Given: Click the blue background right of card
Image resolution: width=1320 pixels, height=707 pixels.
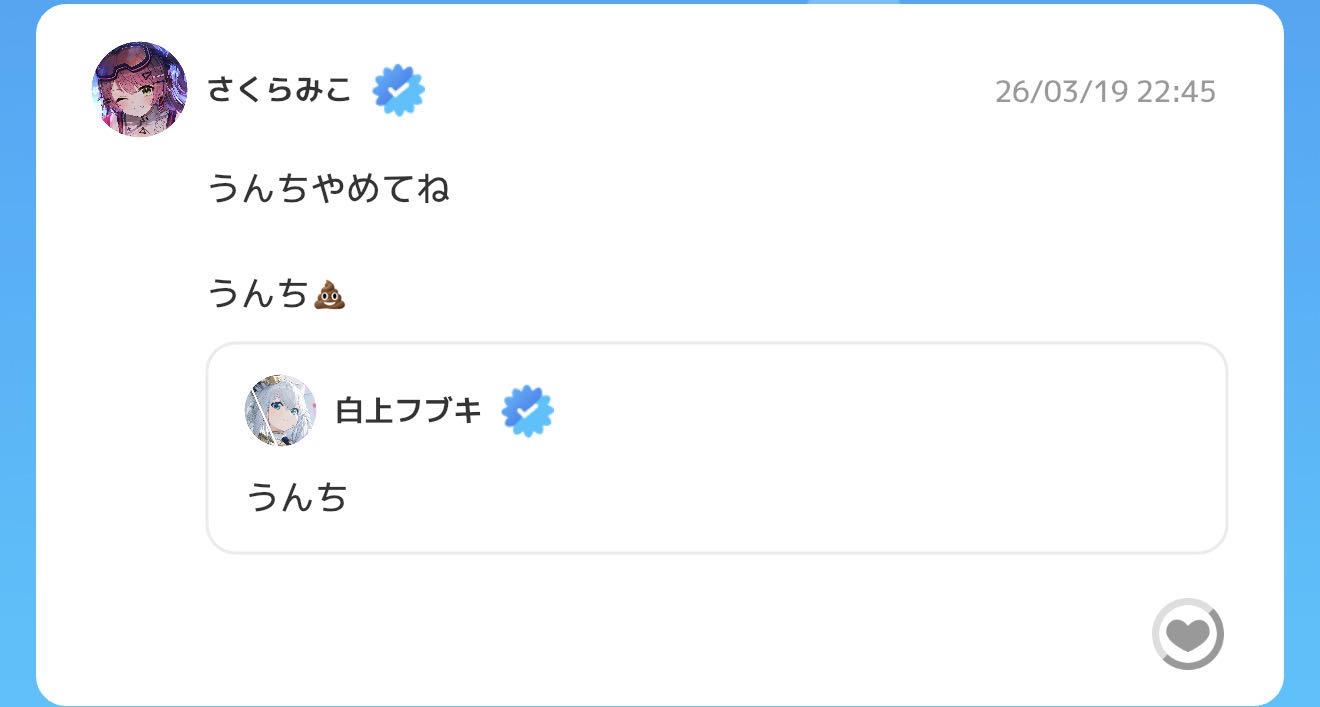Looking at the screenshot, I should click(1302, 350).
